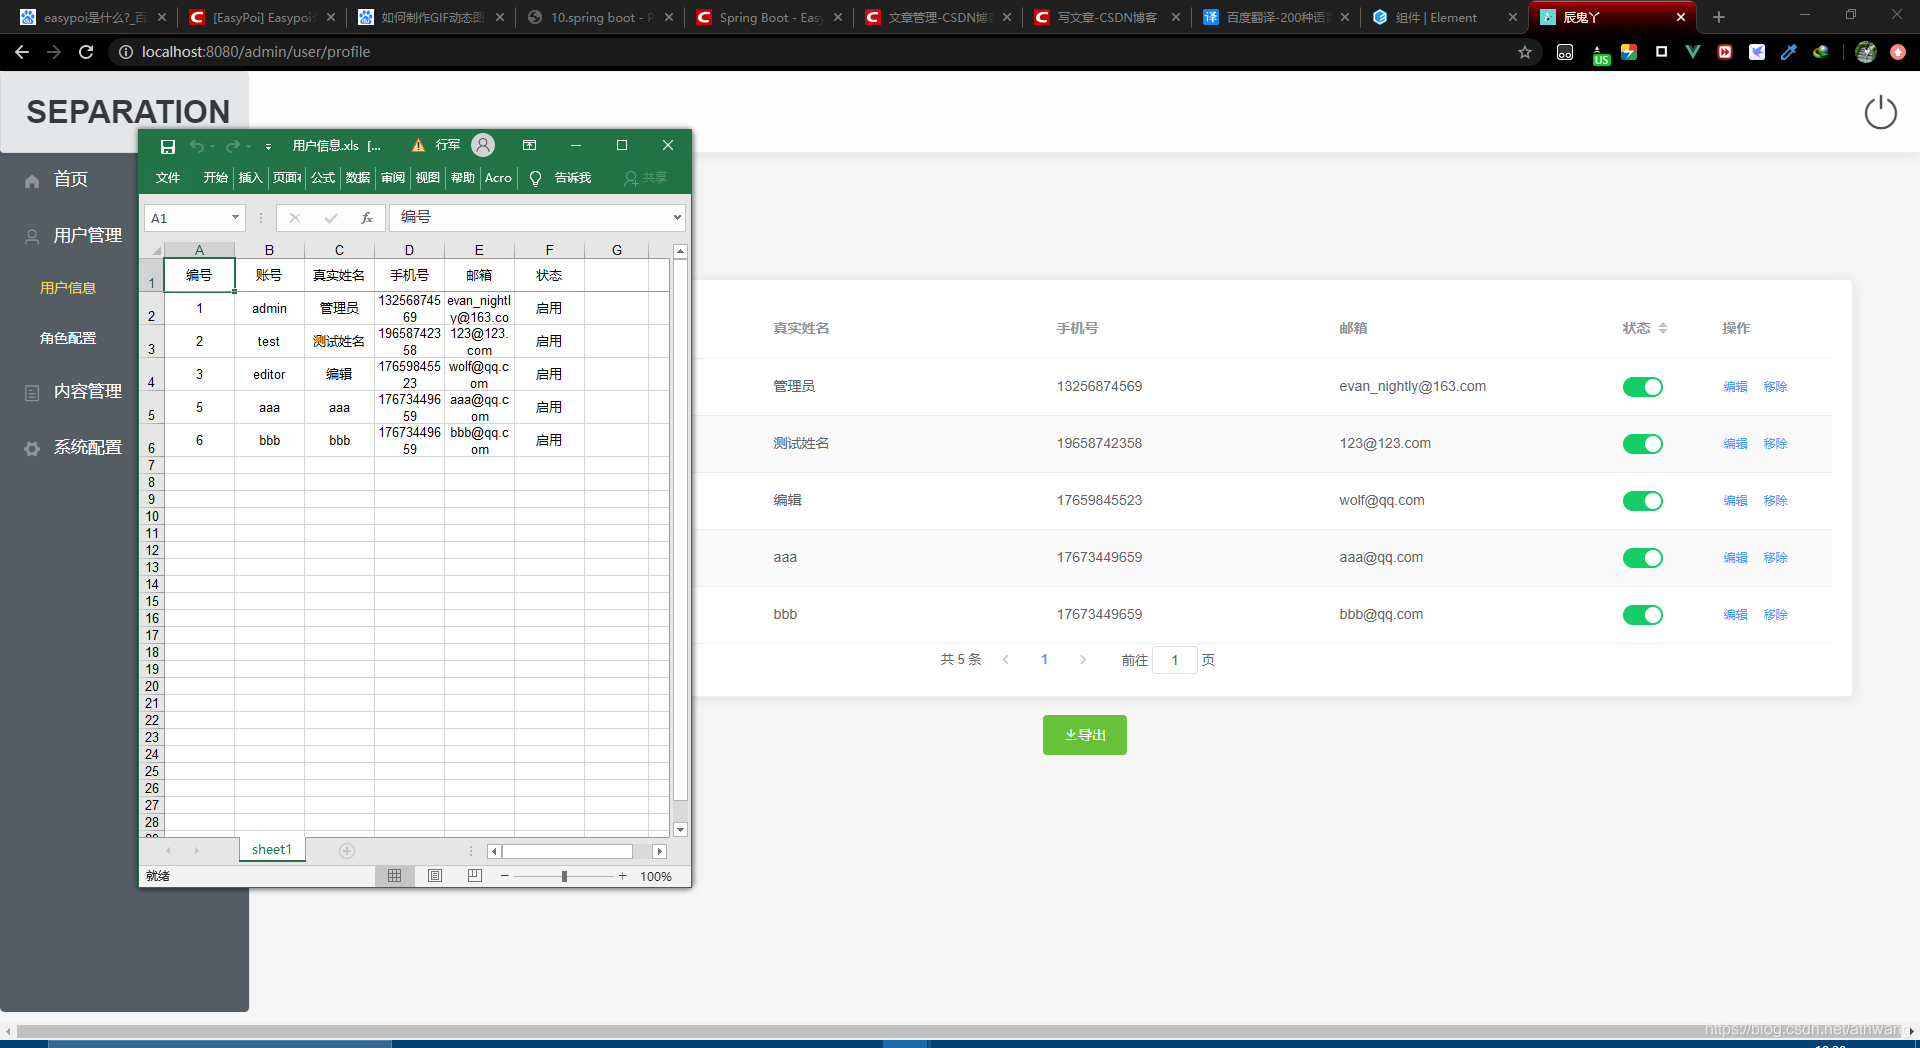Expand the 系统配置 sidebar menu
The width and height of the screenshot is (1920, 1048).
[x=87, y=447]
